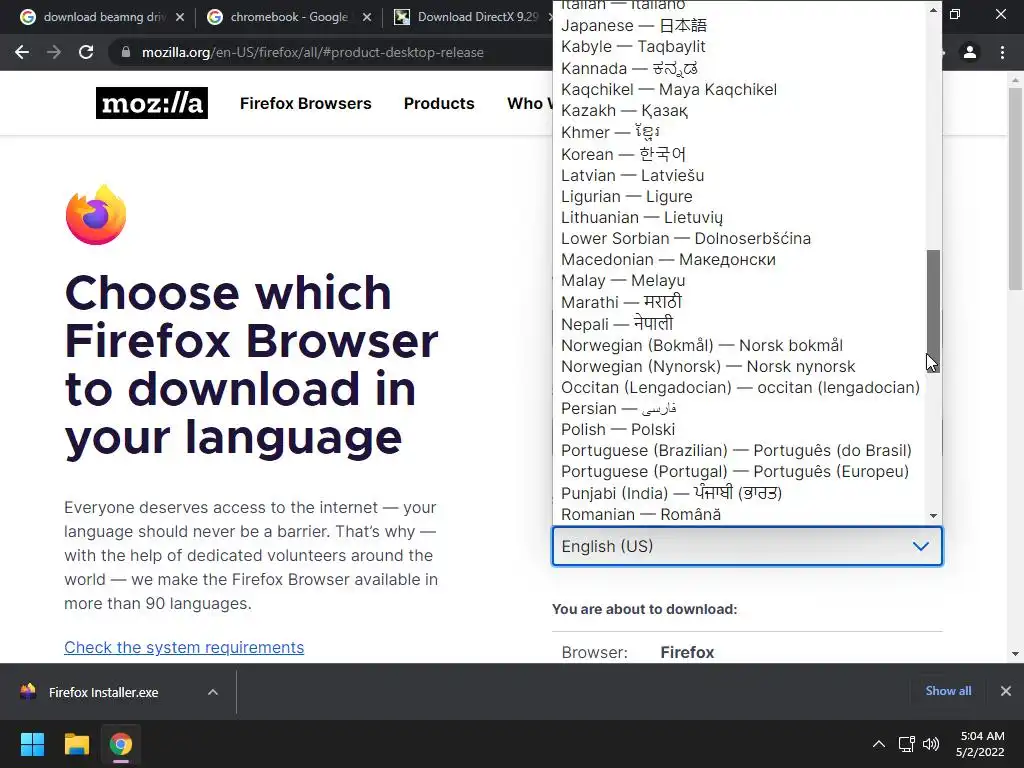Viewport: 1024px width, 768px height.
Task: Switch to the chromebook Google tab
Action: pos(288,17)
